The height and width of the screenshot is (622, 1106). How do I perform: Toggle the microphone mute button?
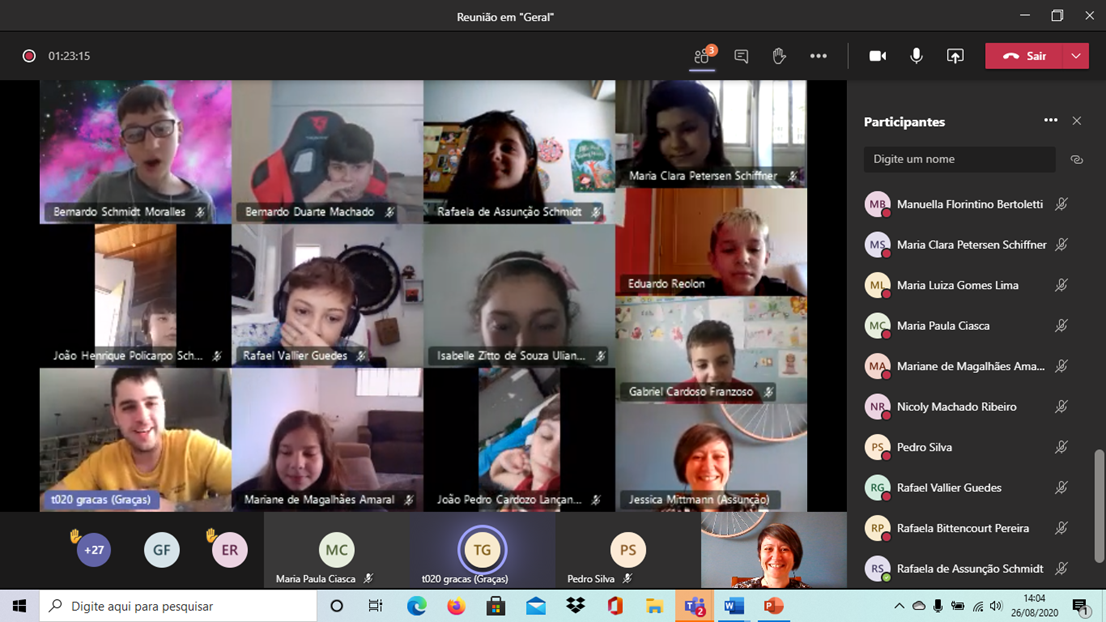(916, 56)
